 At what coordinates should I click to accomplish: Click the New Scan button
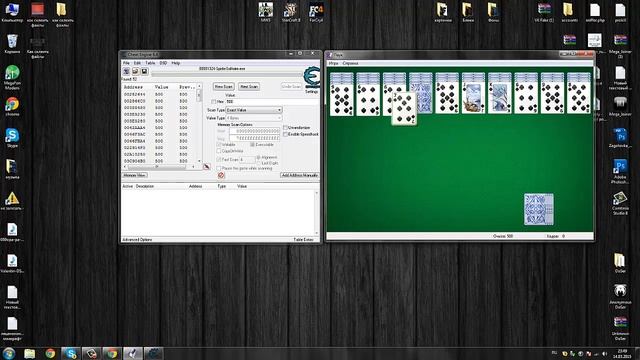(x=224, y=87)
